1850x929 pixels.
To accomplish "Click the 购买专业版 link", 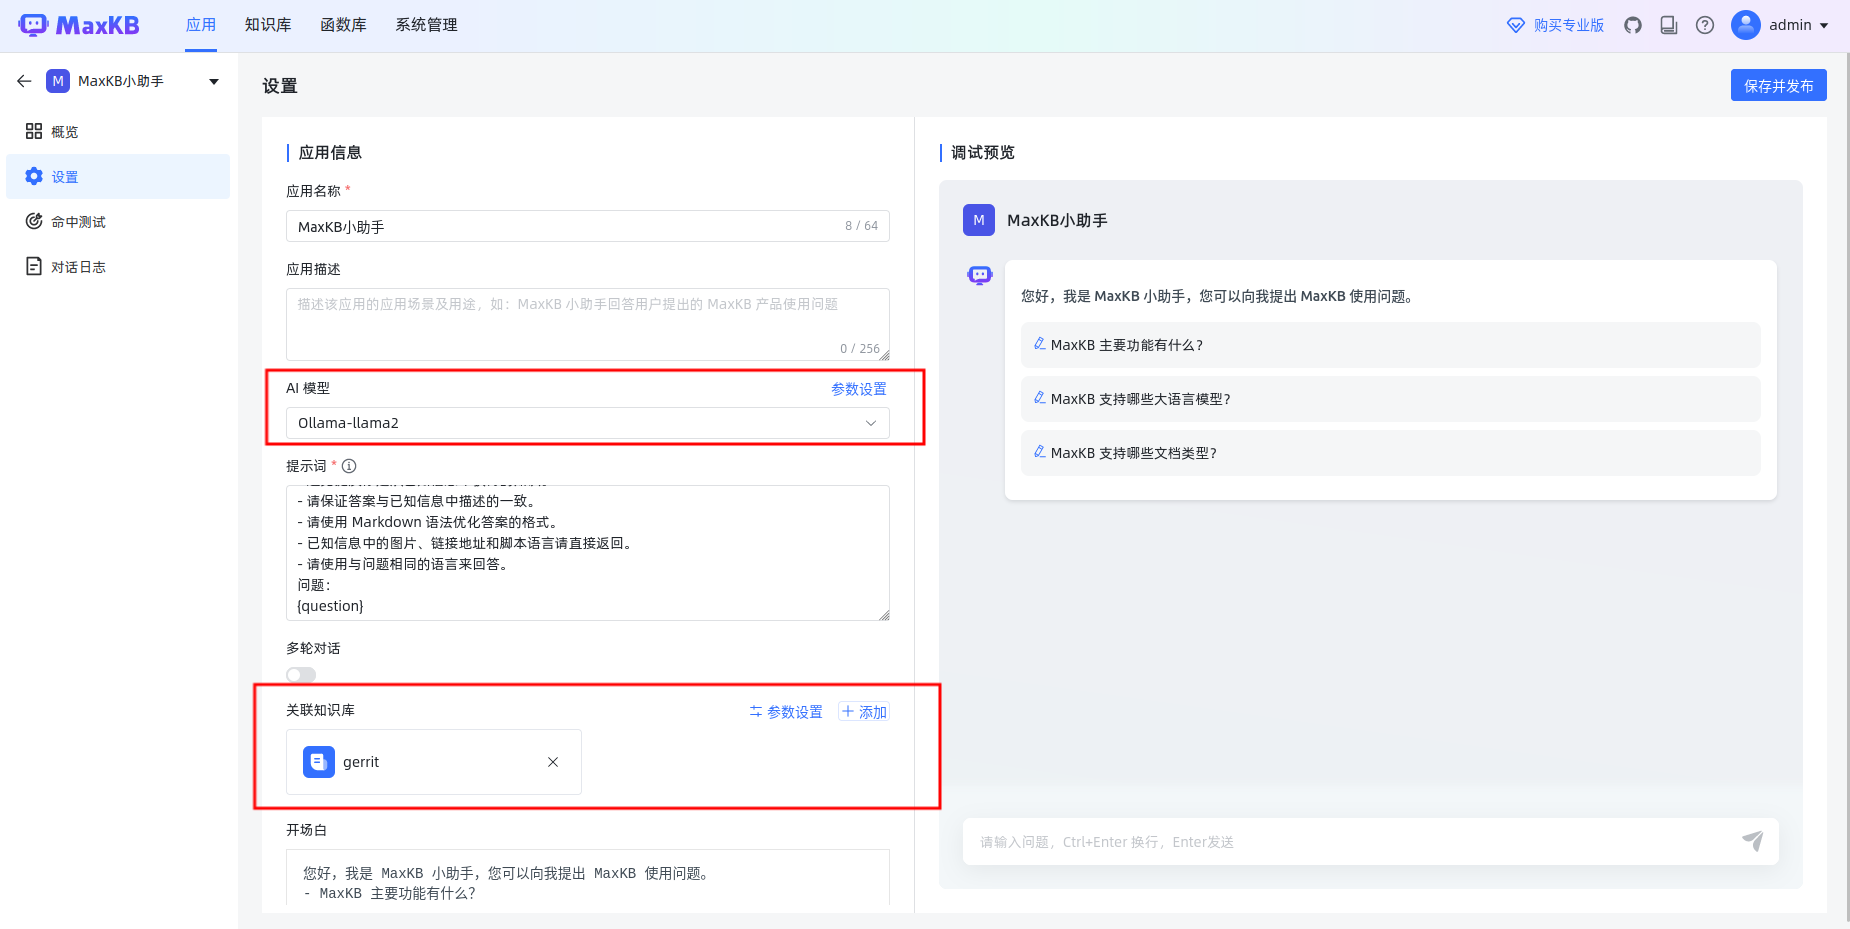I will click(x=1568, y=25).
